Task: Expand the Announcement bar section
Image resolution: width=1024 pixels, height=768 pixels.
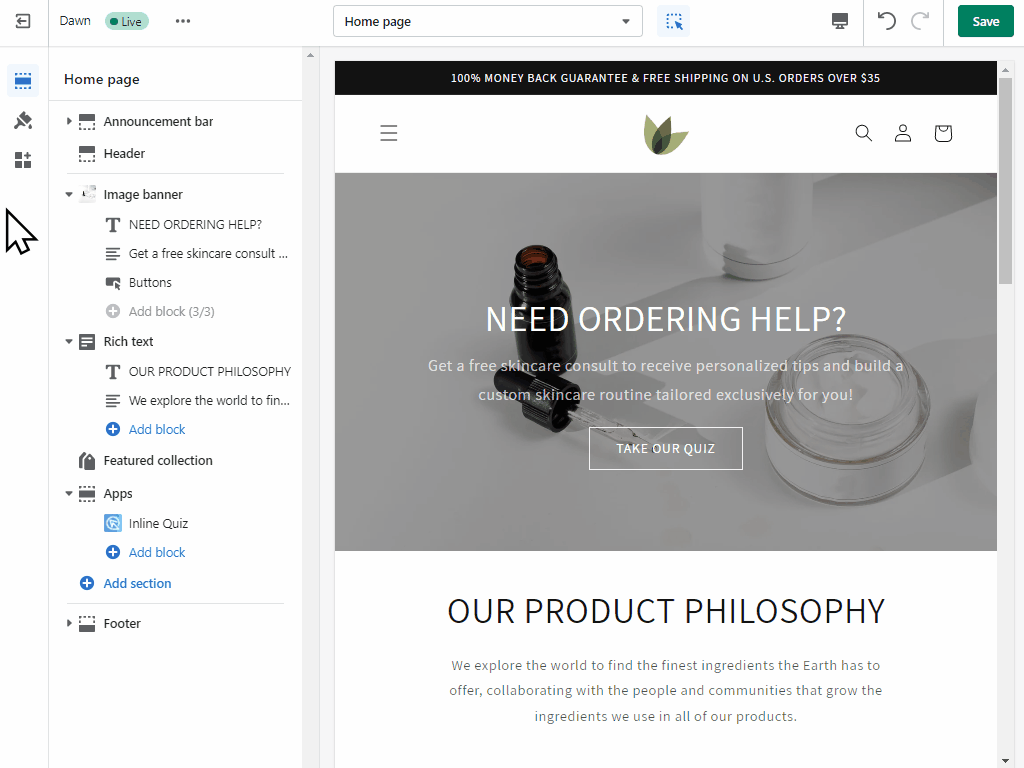Action: tap(69, 121)
